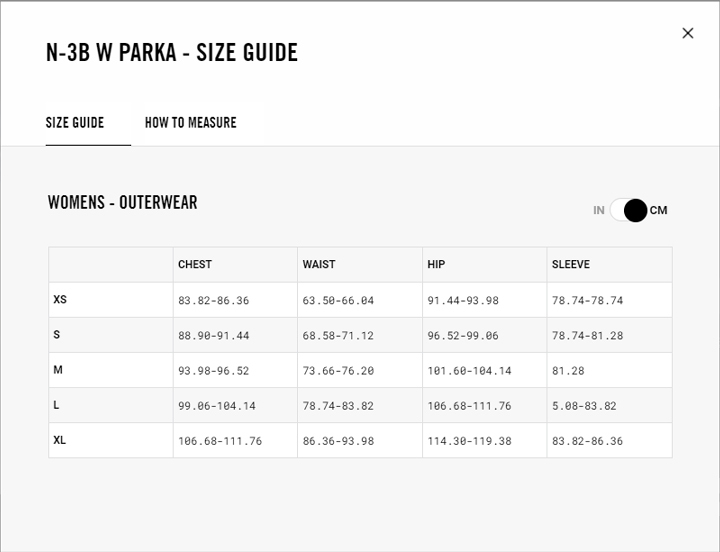Select the XS size row label
This screenshot has width=720, height=552.
tap(60, 299)
